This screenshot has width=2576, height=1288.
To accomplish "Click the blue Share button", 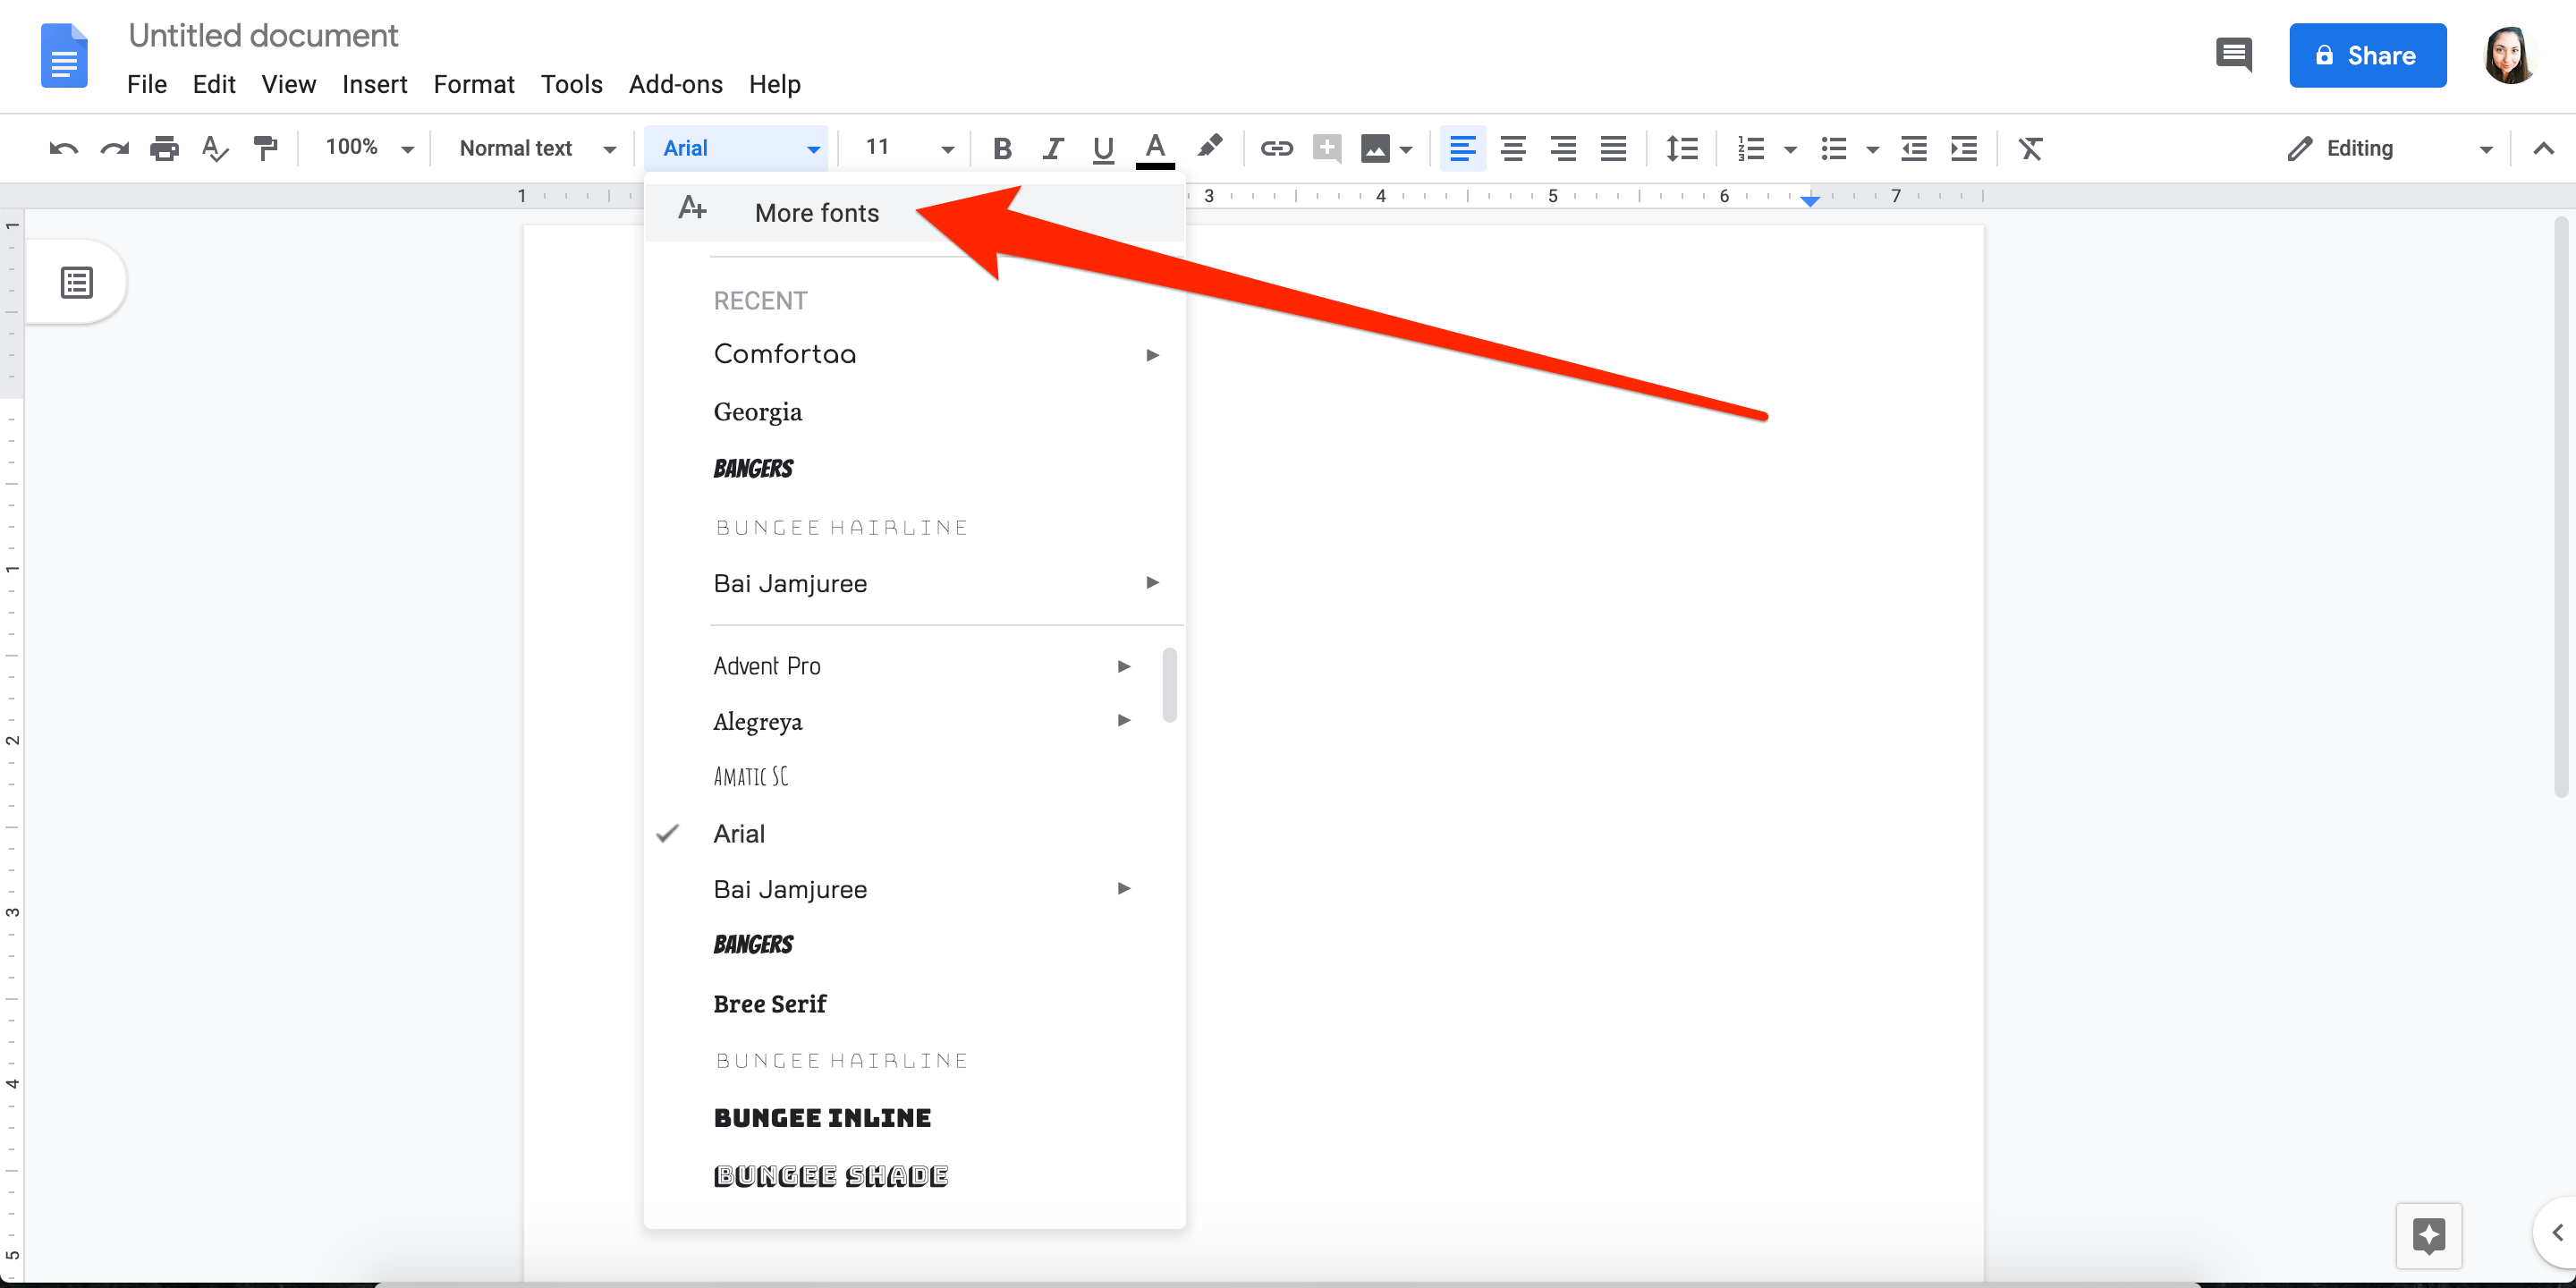I will [x=2367, y=56].
